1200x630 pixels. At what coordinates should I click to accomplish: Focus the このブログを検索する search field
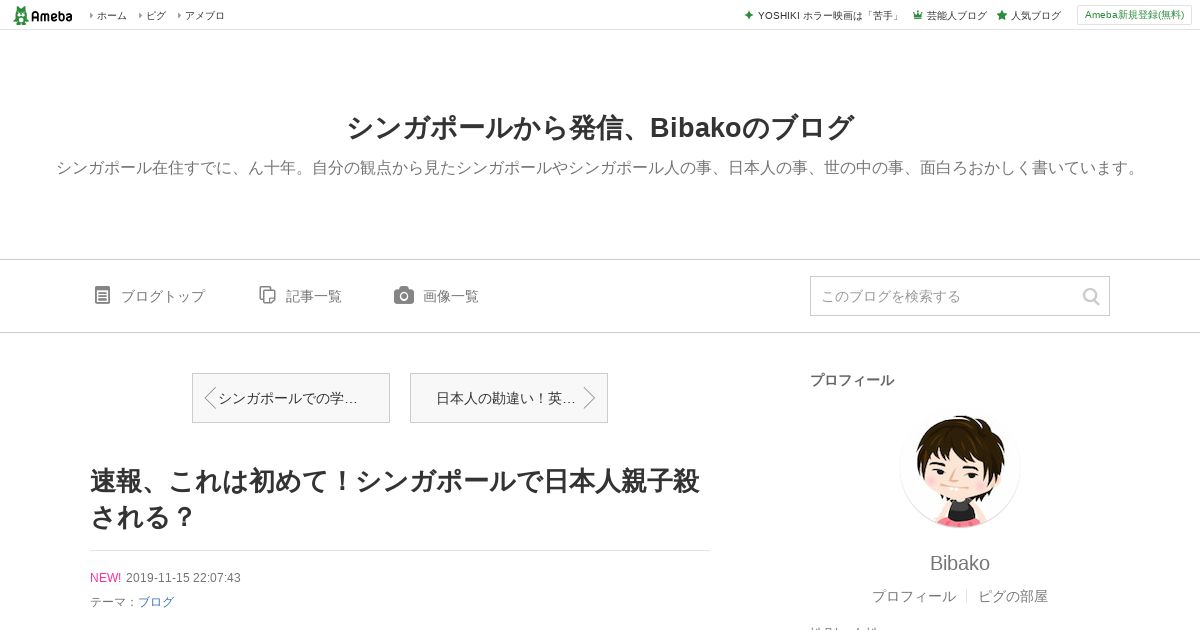tap(945, 296)
